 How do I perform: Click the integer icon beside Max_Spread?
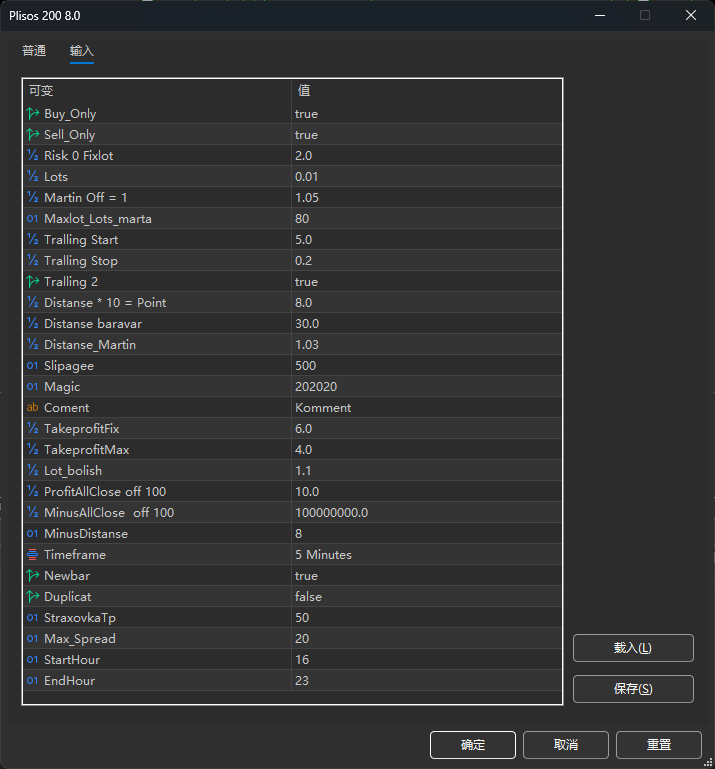[33, 639]
